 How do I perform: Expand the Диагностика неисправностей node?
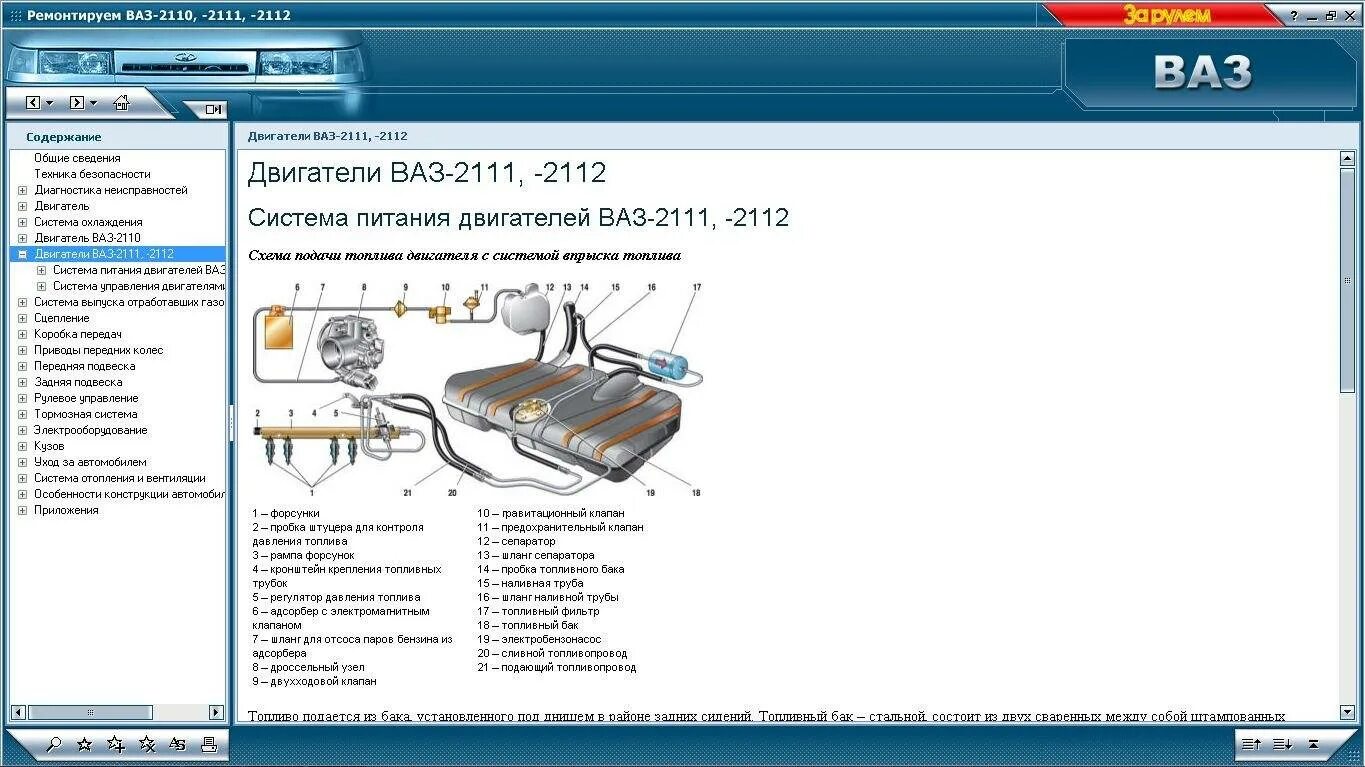22,190
